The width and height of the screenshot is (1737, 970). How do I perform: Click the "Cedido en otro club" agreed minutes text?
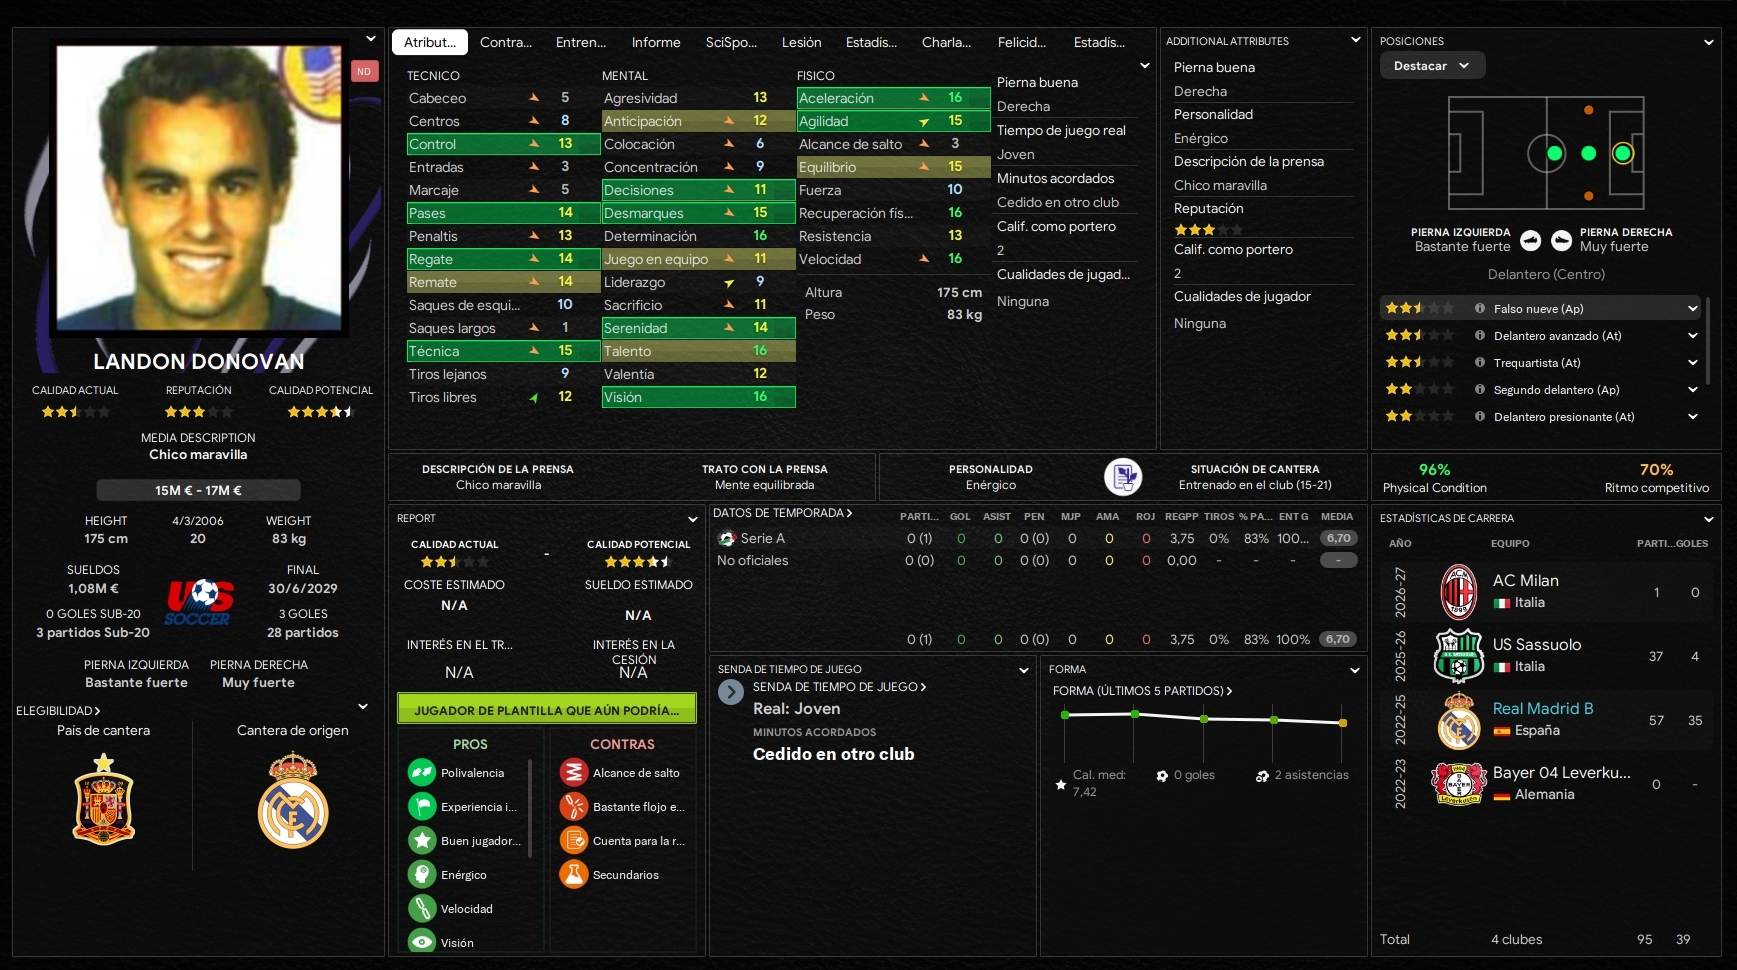point(834,754)
